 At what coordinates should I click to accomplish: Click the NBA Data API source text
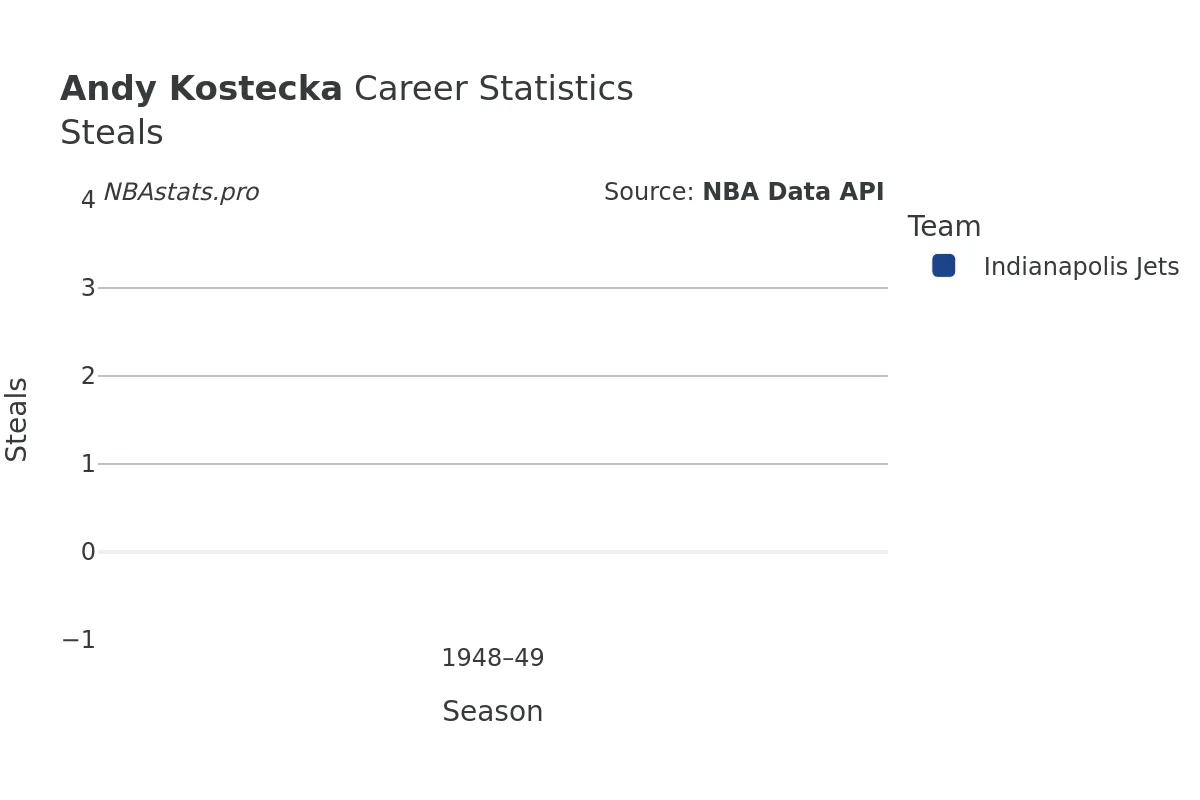792,193
